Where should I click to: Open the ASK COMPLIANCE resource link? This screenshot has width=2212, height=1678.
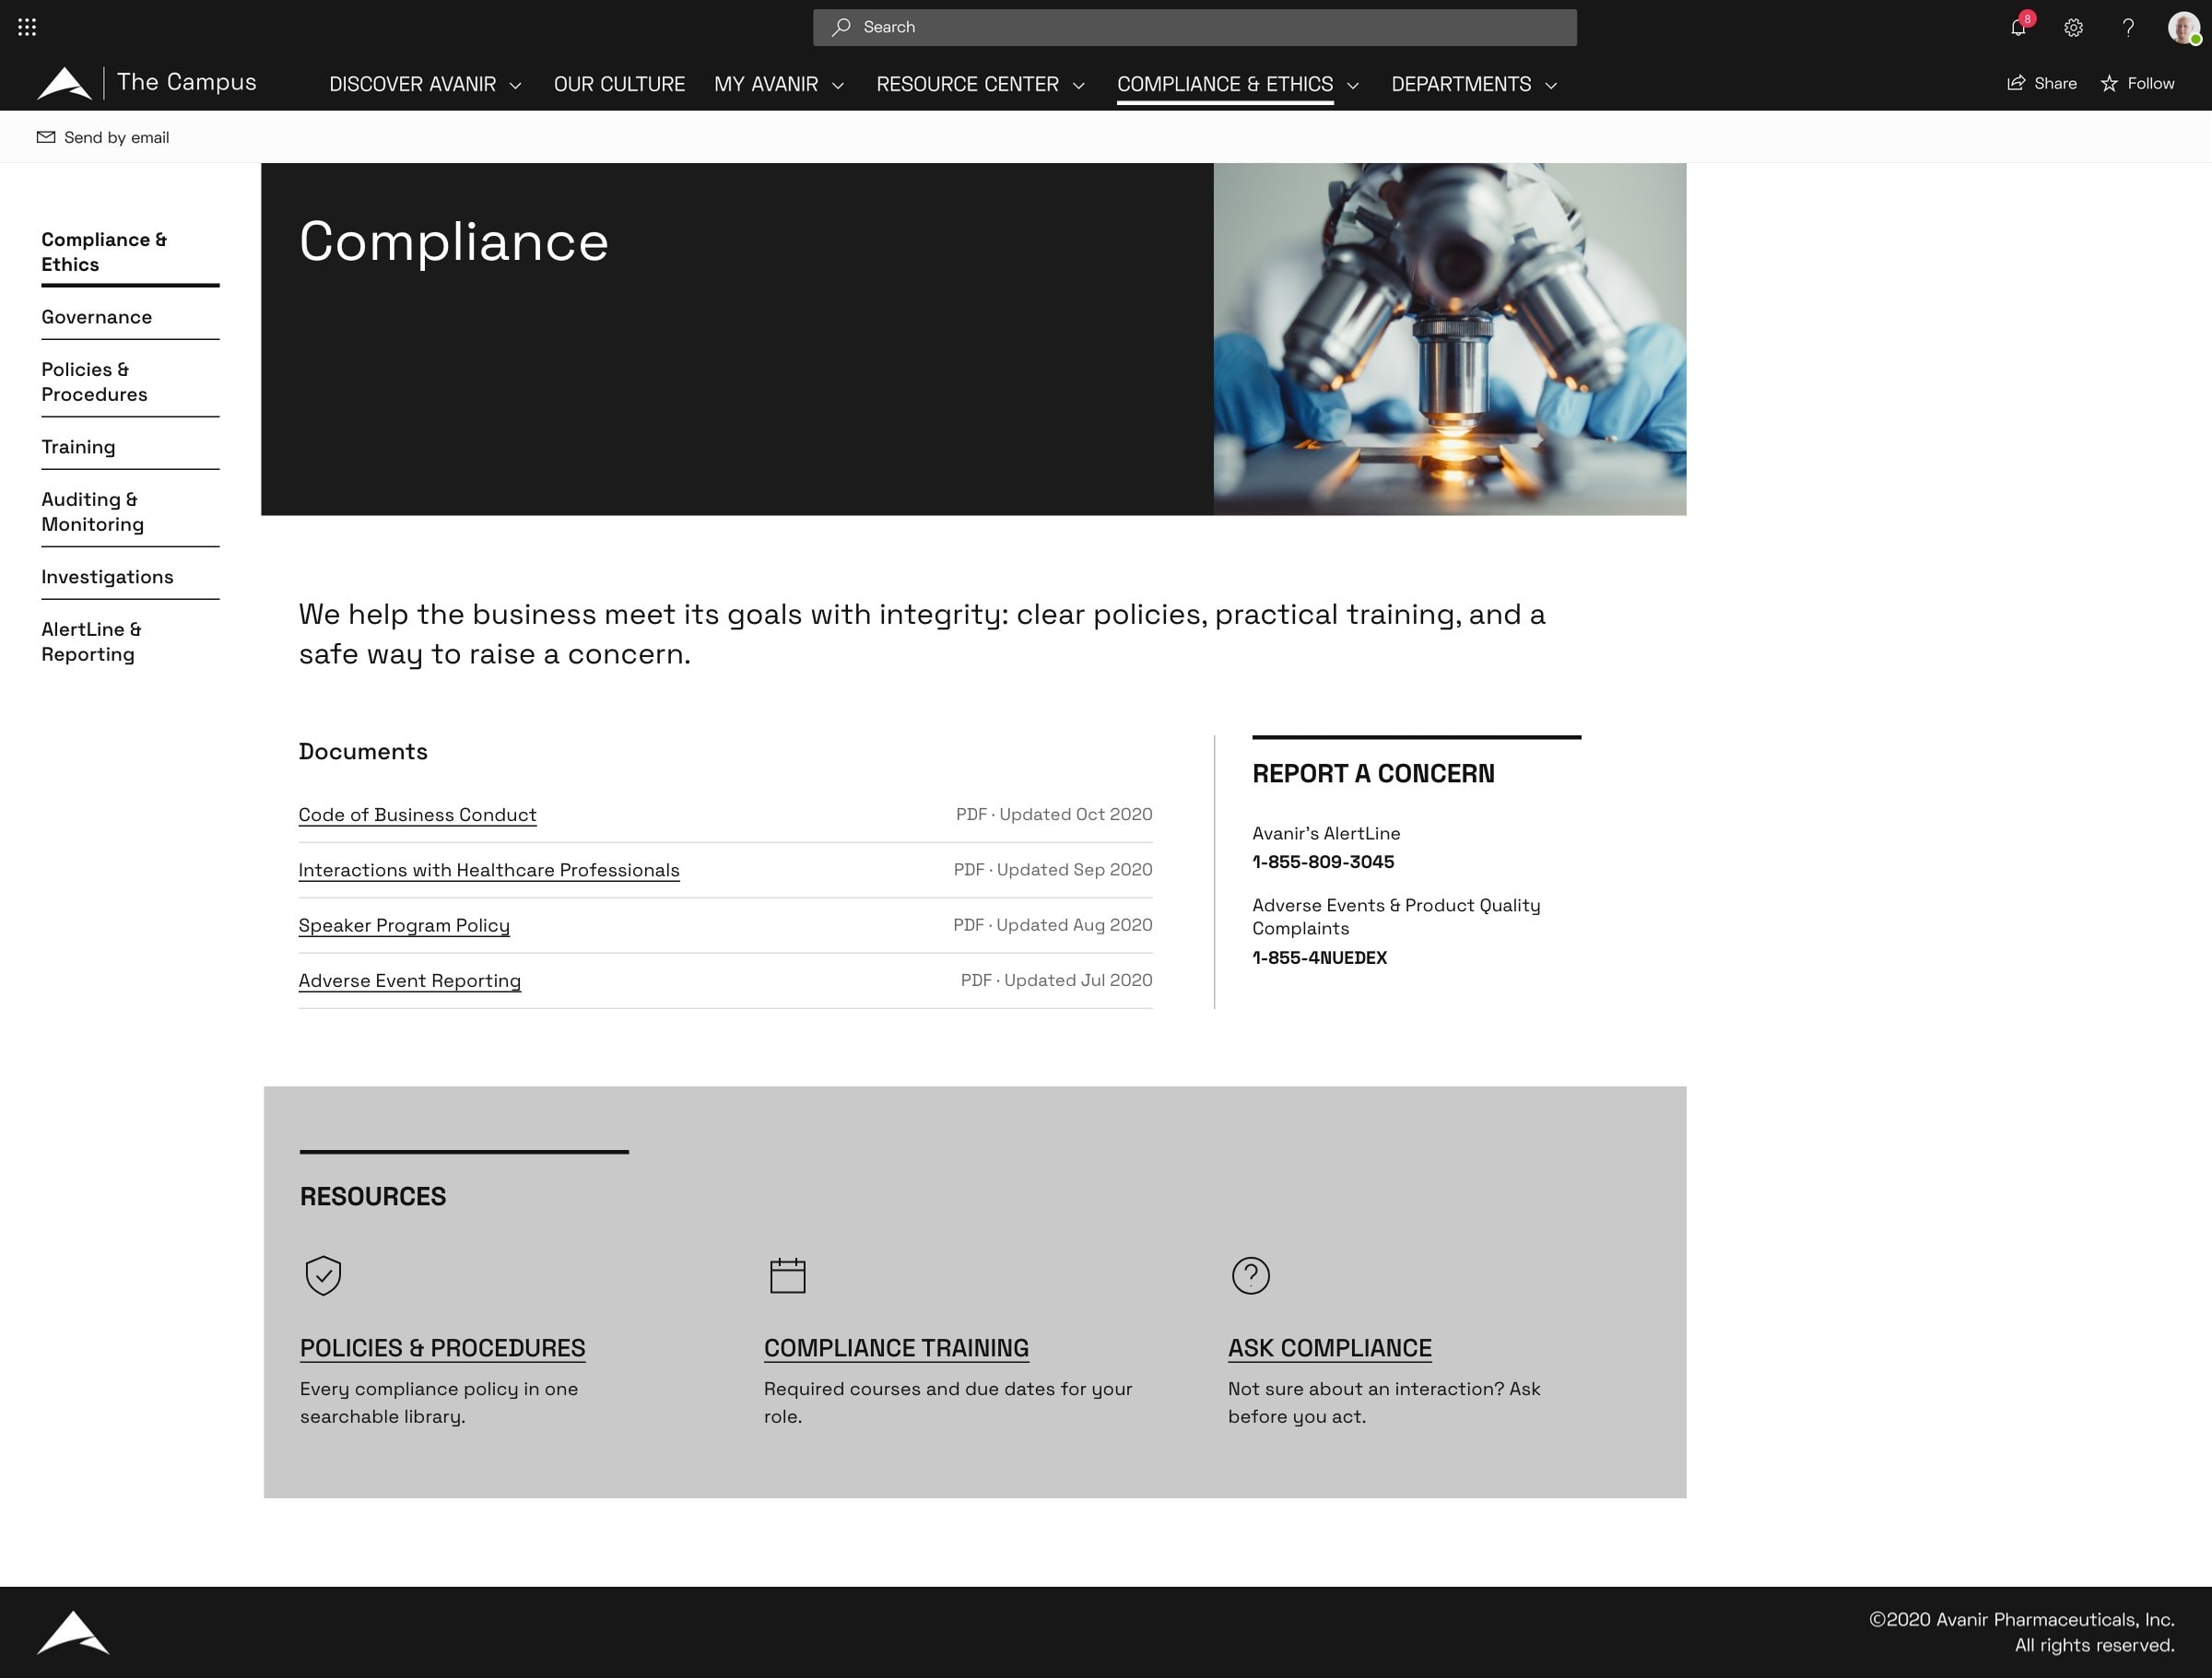pyautogui.click(x=1330, y=1348)
